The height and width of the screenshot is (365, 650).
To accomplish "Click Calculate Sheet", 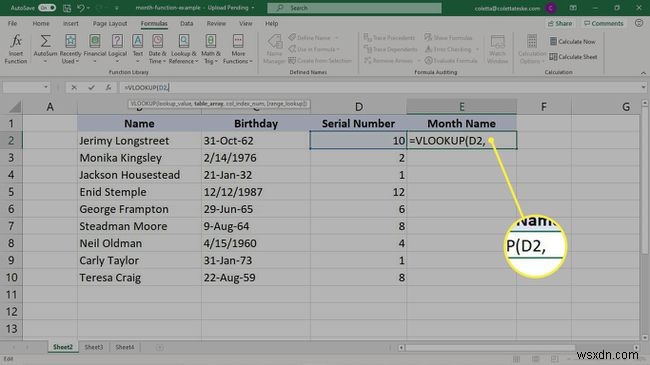I will (573, 57).
